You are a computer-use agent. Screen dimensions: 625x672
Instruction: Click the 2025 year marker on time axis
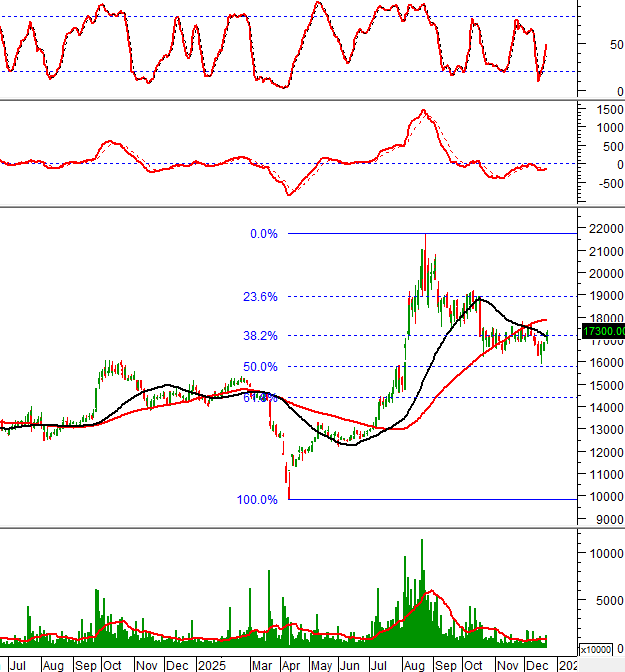[212, 664]
